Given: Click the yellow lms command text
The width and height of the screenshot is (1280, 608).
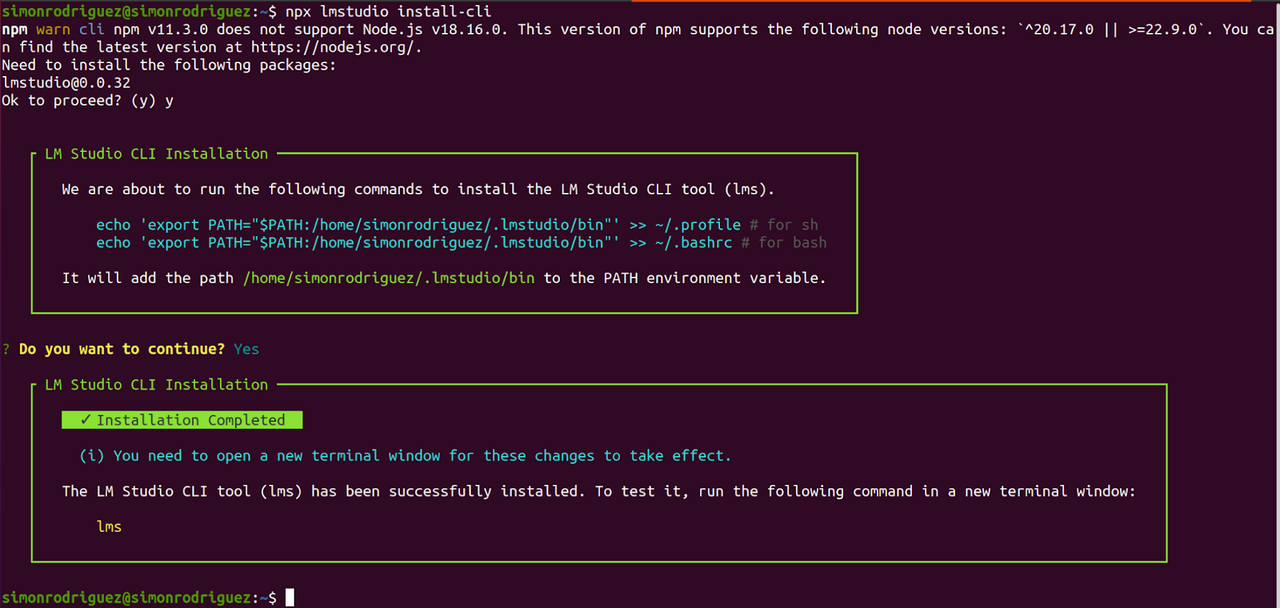Looking at the screenshot, I should 109,526.
